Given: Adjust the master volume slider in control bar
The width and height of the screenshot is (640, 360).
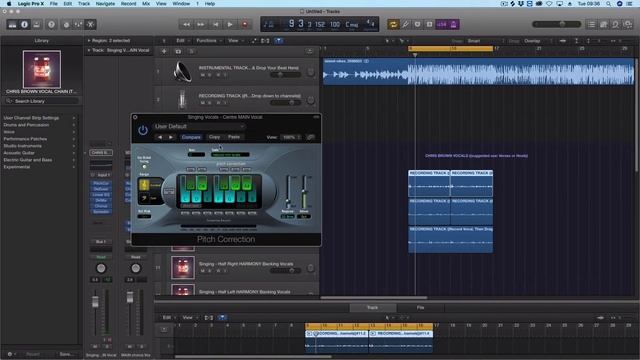Looking at the screenshot, I should coord(556,24).
